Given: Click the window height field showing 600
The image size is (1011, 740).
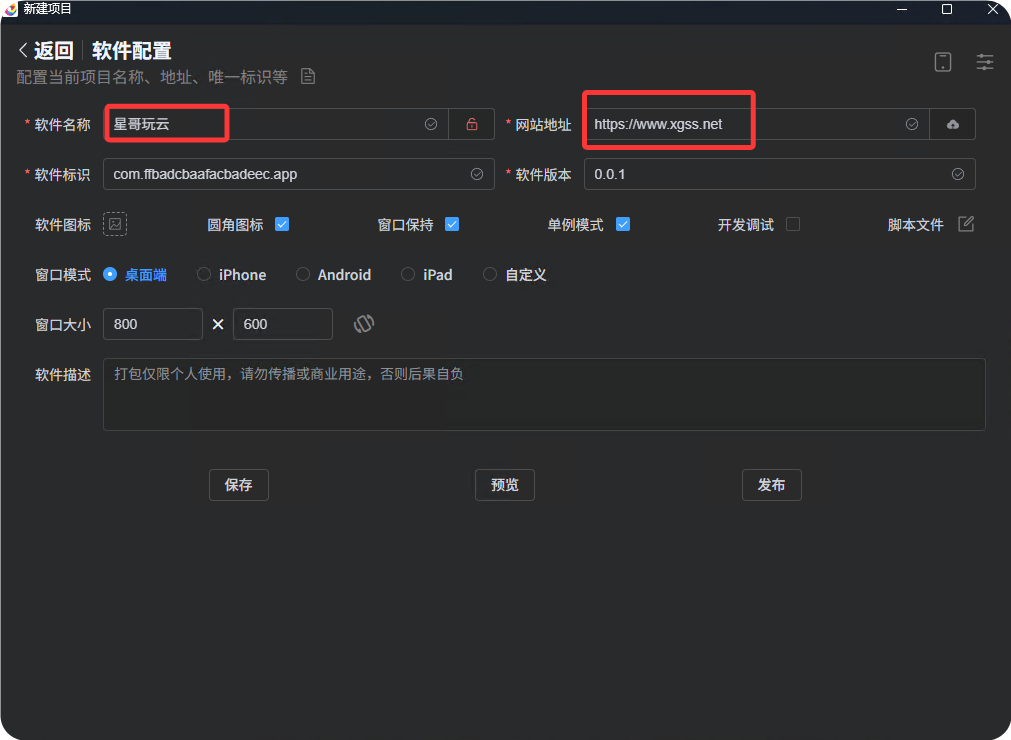Looking at the screenshot, I should [x=282, y=324].
